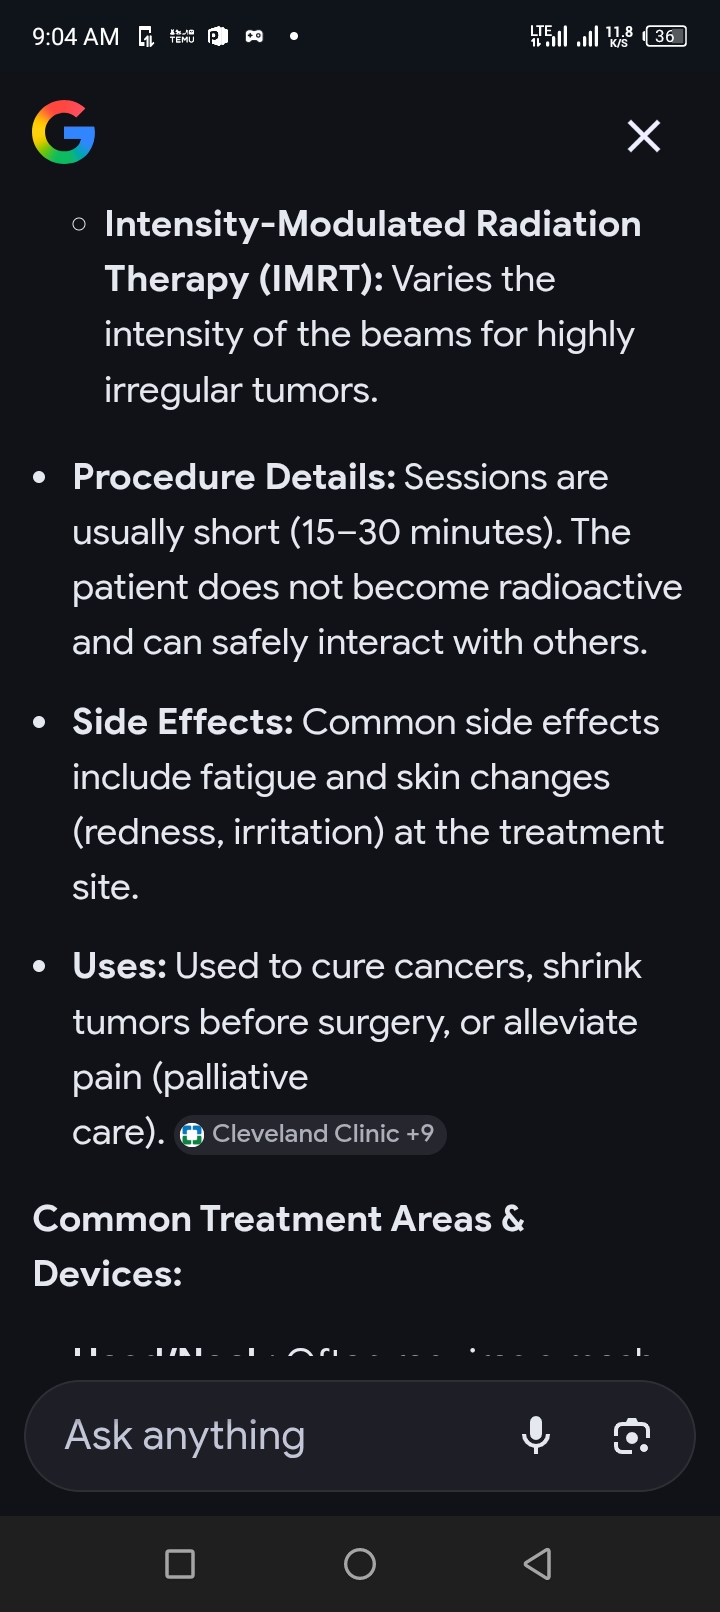Tap the Common Treatment Areas & Devices heading
The width and height of the screenshot is (720, 1612).
pyautogui.click(x=278, y=1245)
